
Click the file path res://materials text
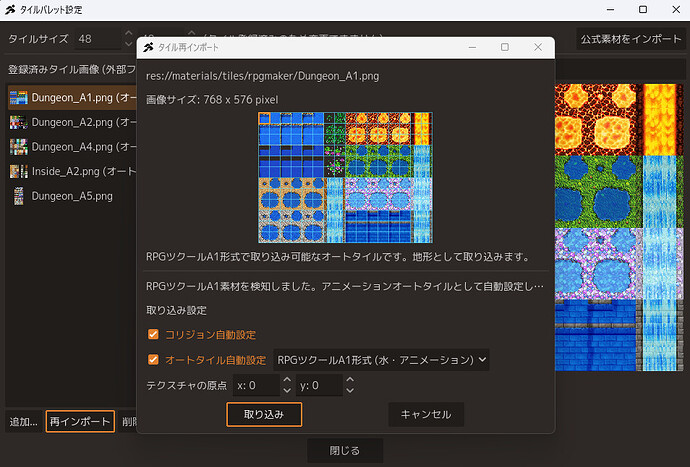[262, 76]
